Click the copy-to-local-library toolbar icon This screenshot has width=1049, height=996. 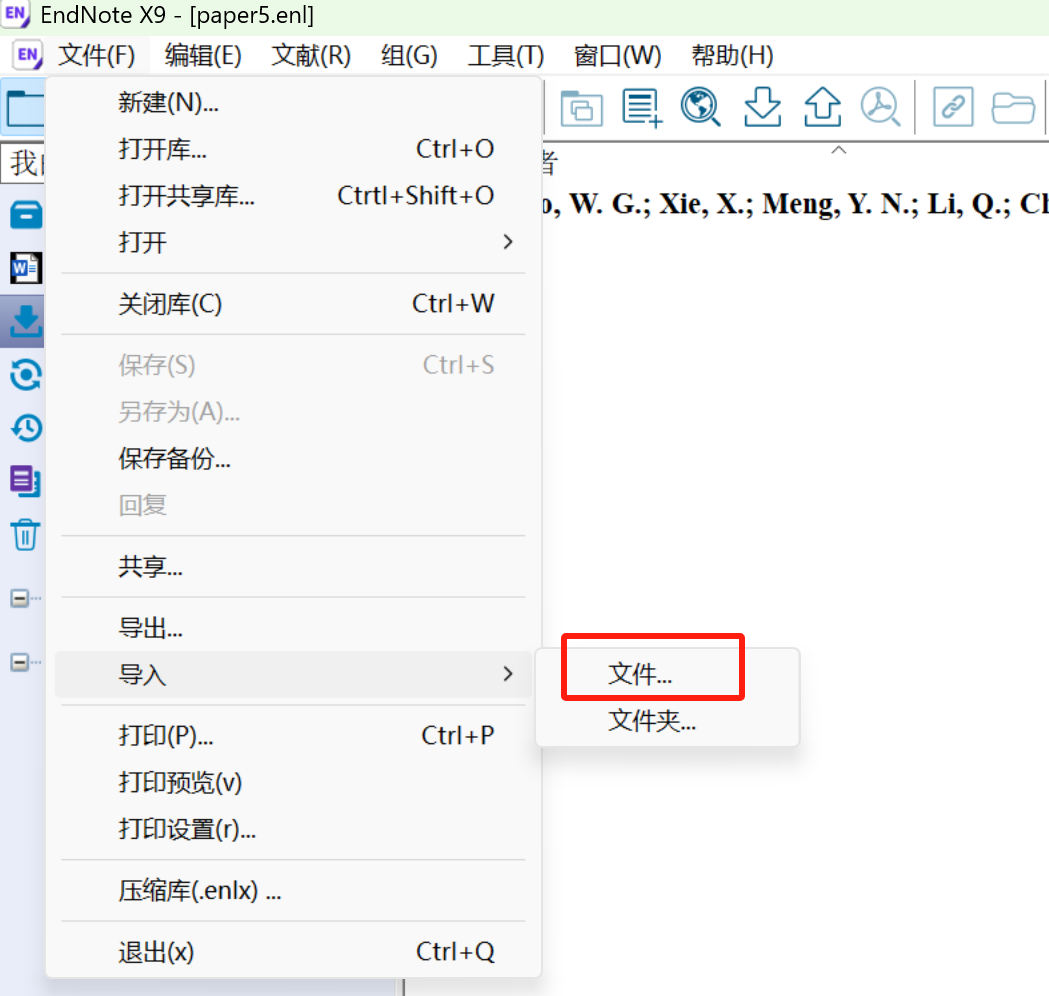(581, 108)
